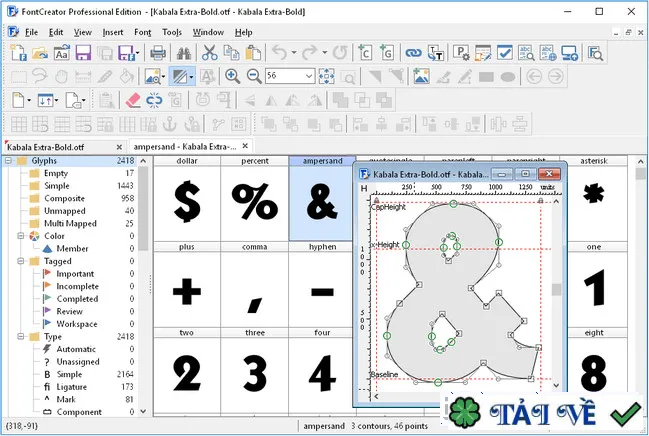
Task: Click the Redo arrow icon
Action: (x=310, y=53)
